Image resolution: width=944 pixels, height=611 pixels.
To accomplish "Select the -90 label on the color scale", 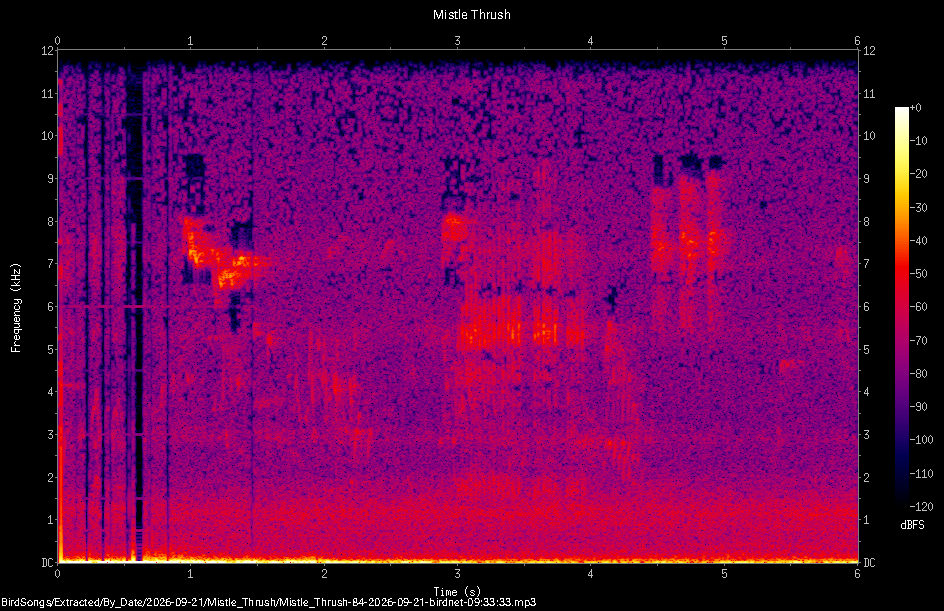I will (x=919, y=407).
